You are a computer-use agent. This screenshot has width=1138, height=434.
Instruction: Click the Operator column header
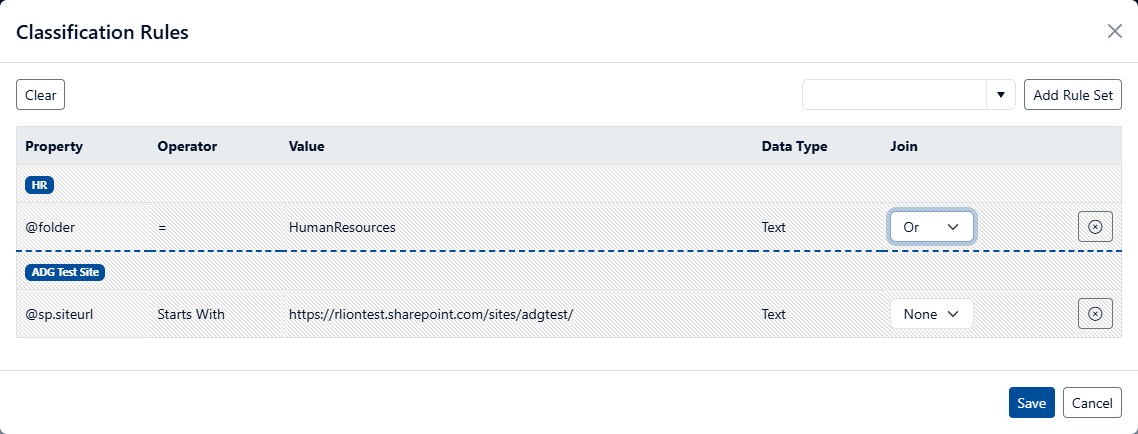[187, 146]
